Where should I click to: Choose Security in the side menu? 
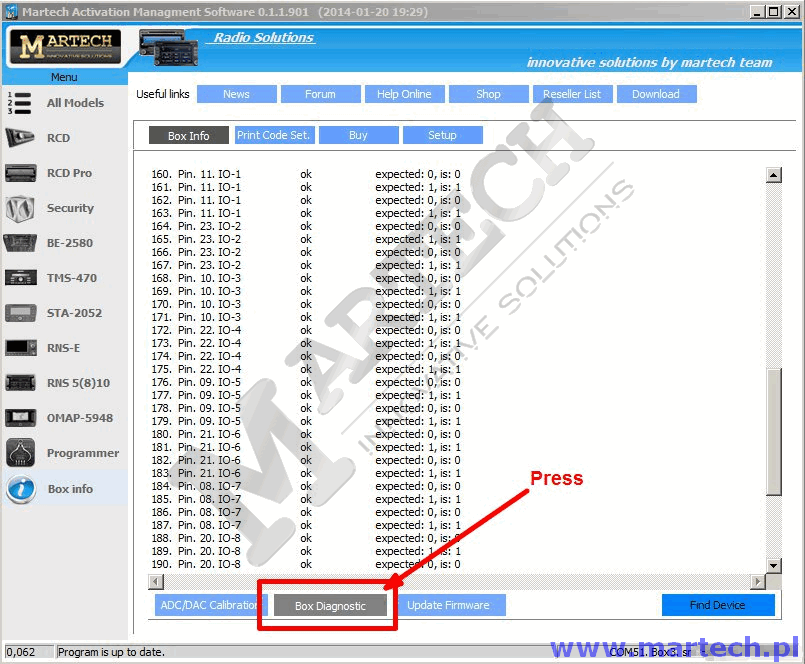[70, 208]
